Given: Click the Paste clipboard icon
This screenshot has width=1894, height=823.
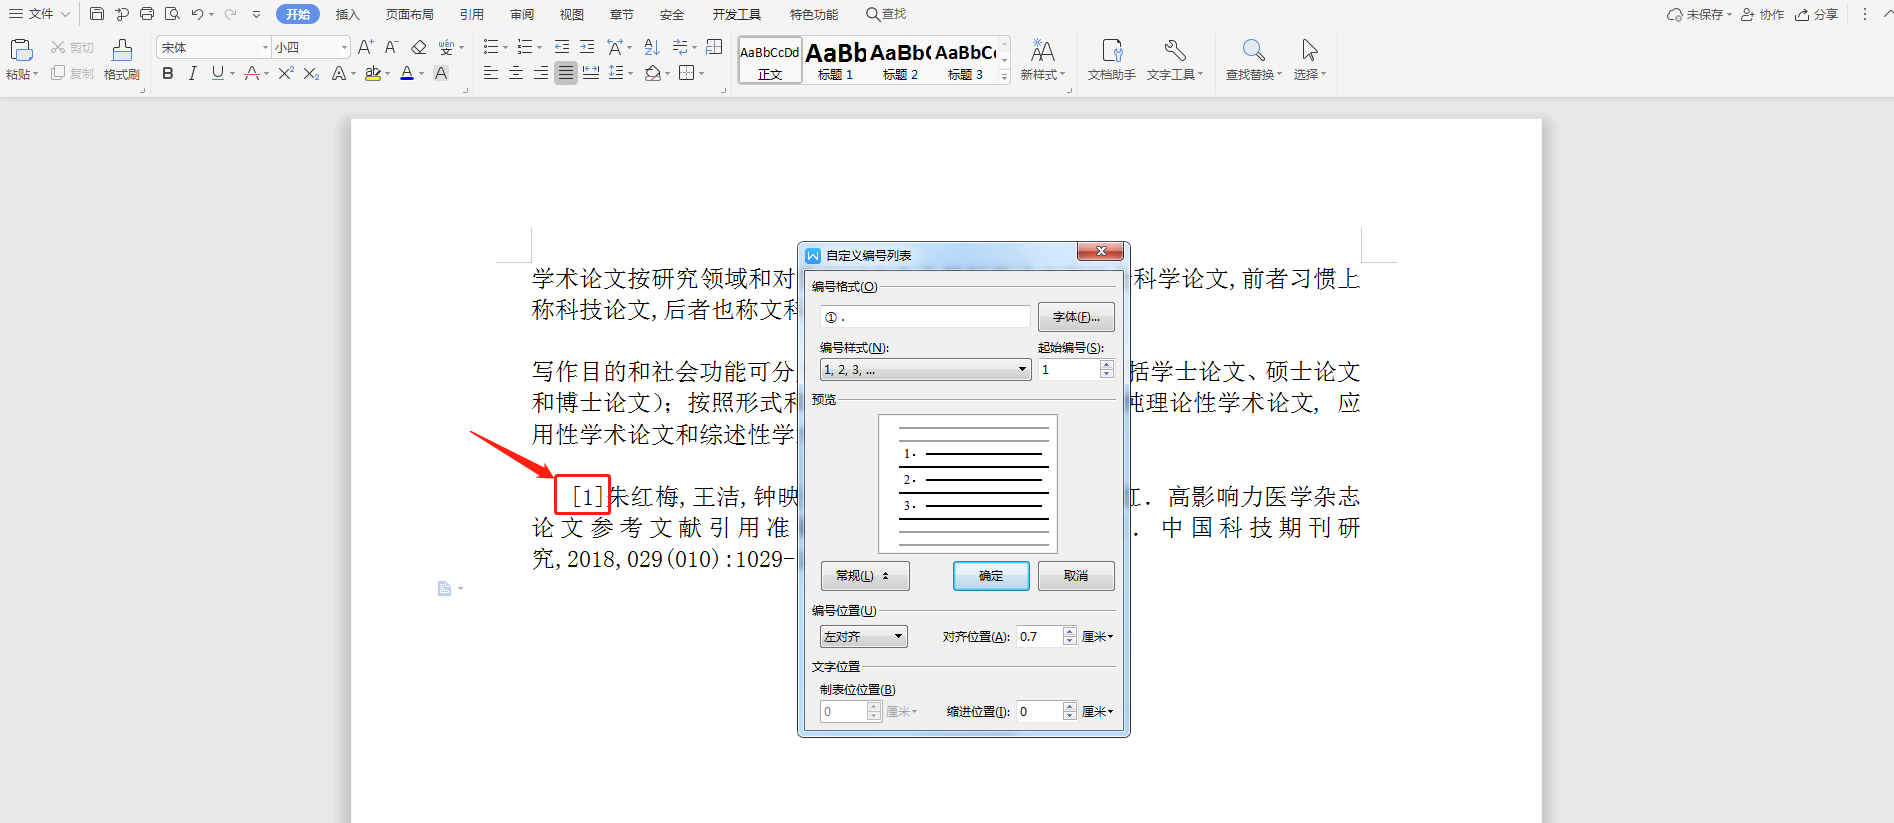Looking at the screenshot, I should coord(21,50).
